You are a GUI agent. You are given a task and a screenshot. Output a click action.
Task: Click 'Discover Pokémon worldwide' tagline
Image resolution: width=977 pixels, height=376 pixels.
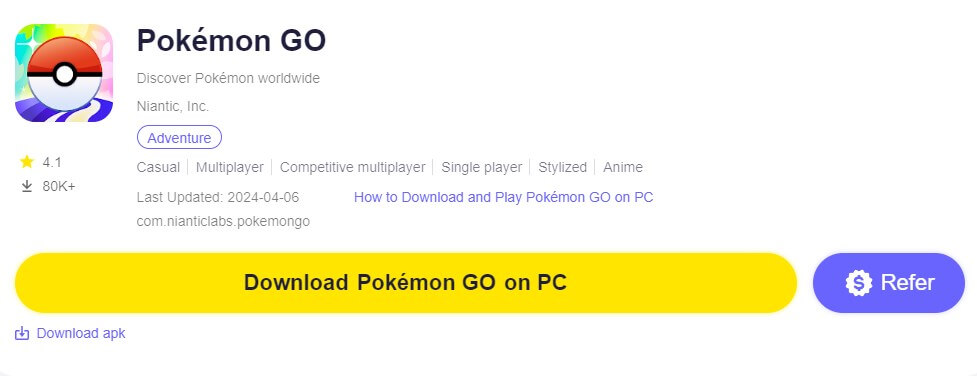[228, 79]
